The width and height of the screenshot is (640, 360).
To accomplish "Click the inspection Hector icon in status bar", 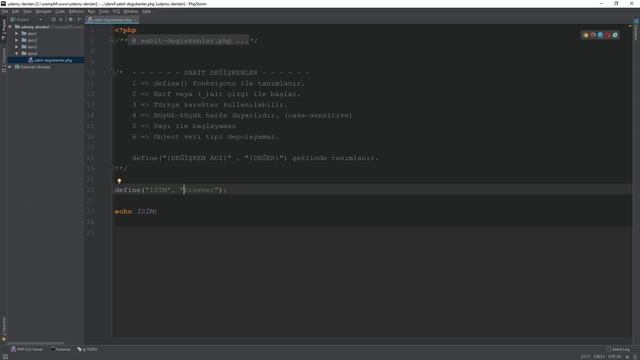I will tap(636, 357).
